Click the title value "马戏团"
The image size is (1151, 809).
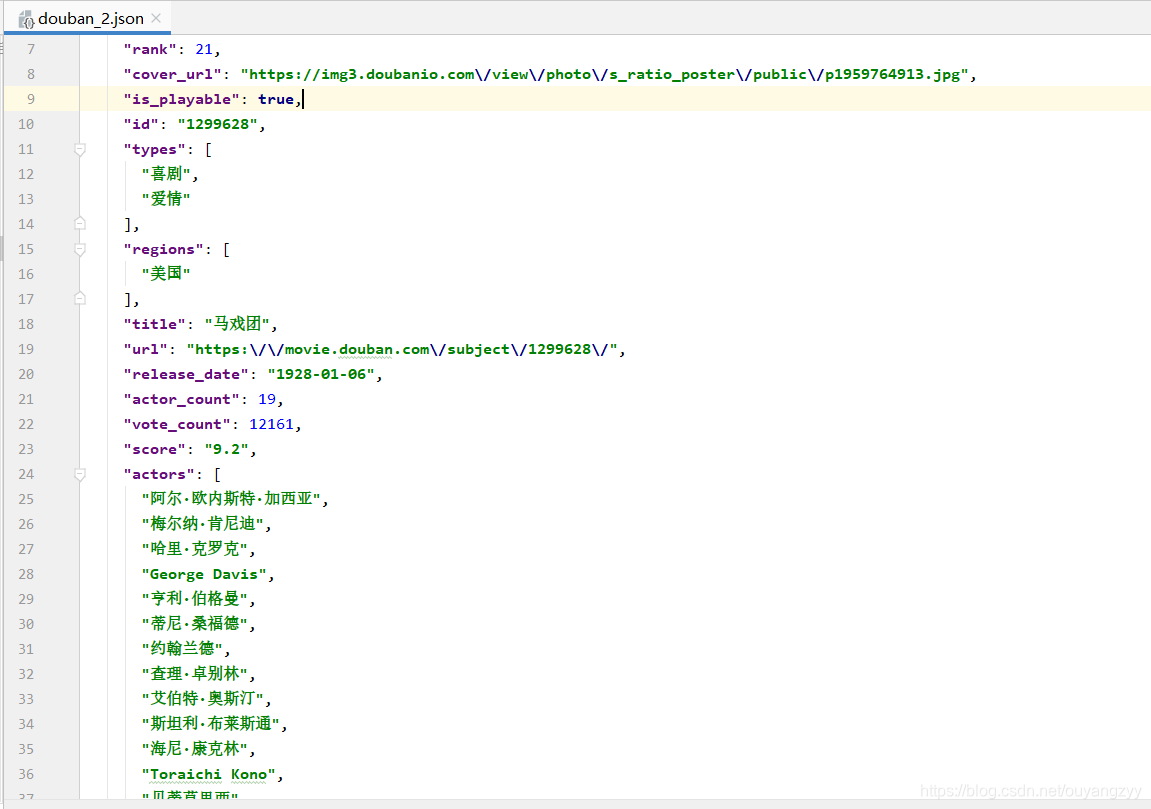click(237, 324)
